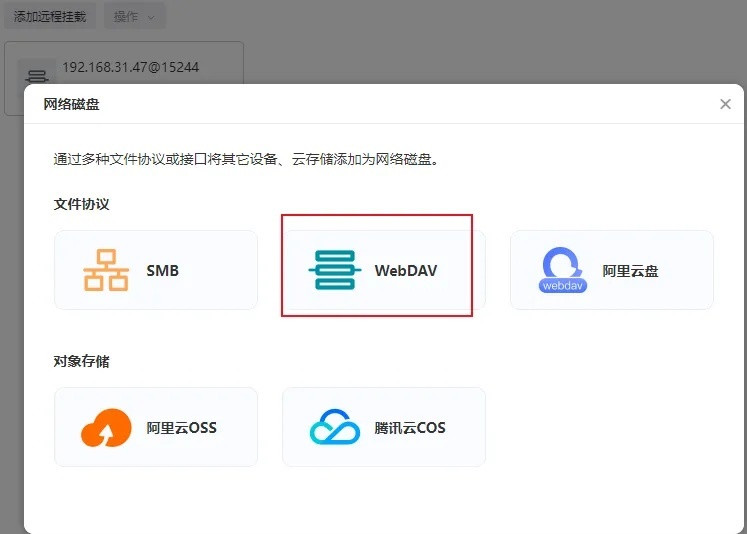Click the 阿里云OSS label text
This screenshot has height=534, width=747.
coord(182,428)
